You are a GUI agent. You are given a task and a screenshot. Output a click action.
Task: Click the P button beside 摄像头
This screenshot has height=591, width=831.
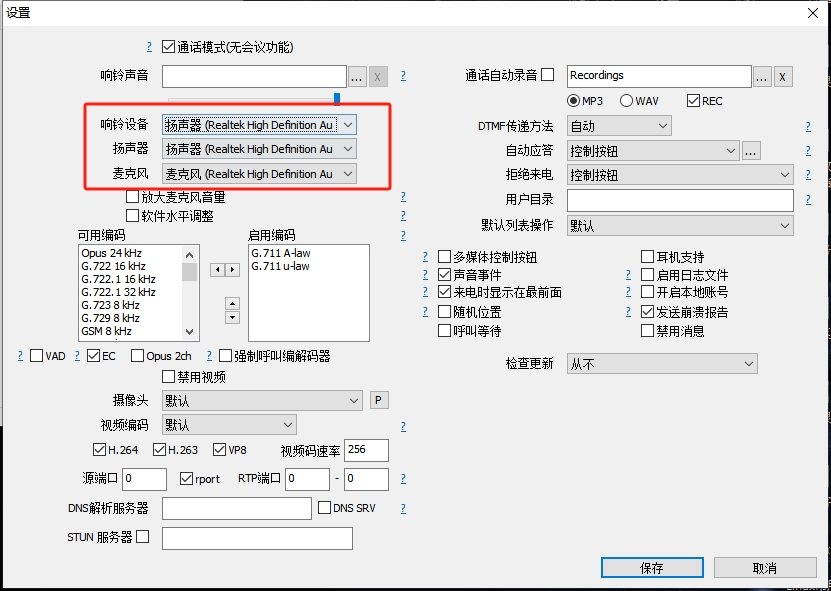coord(378,400)
